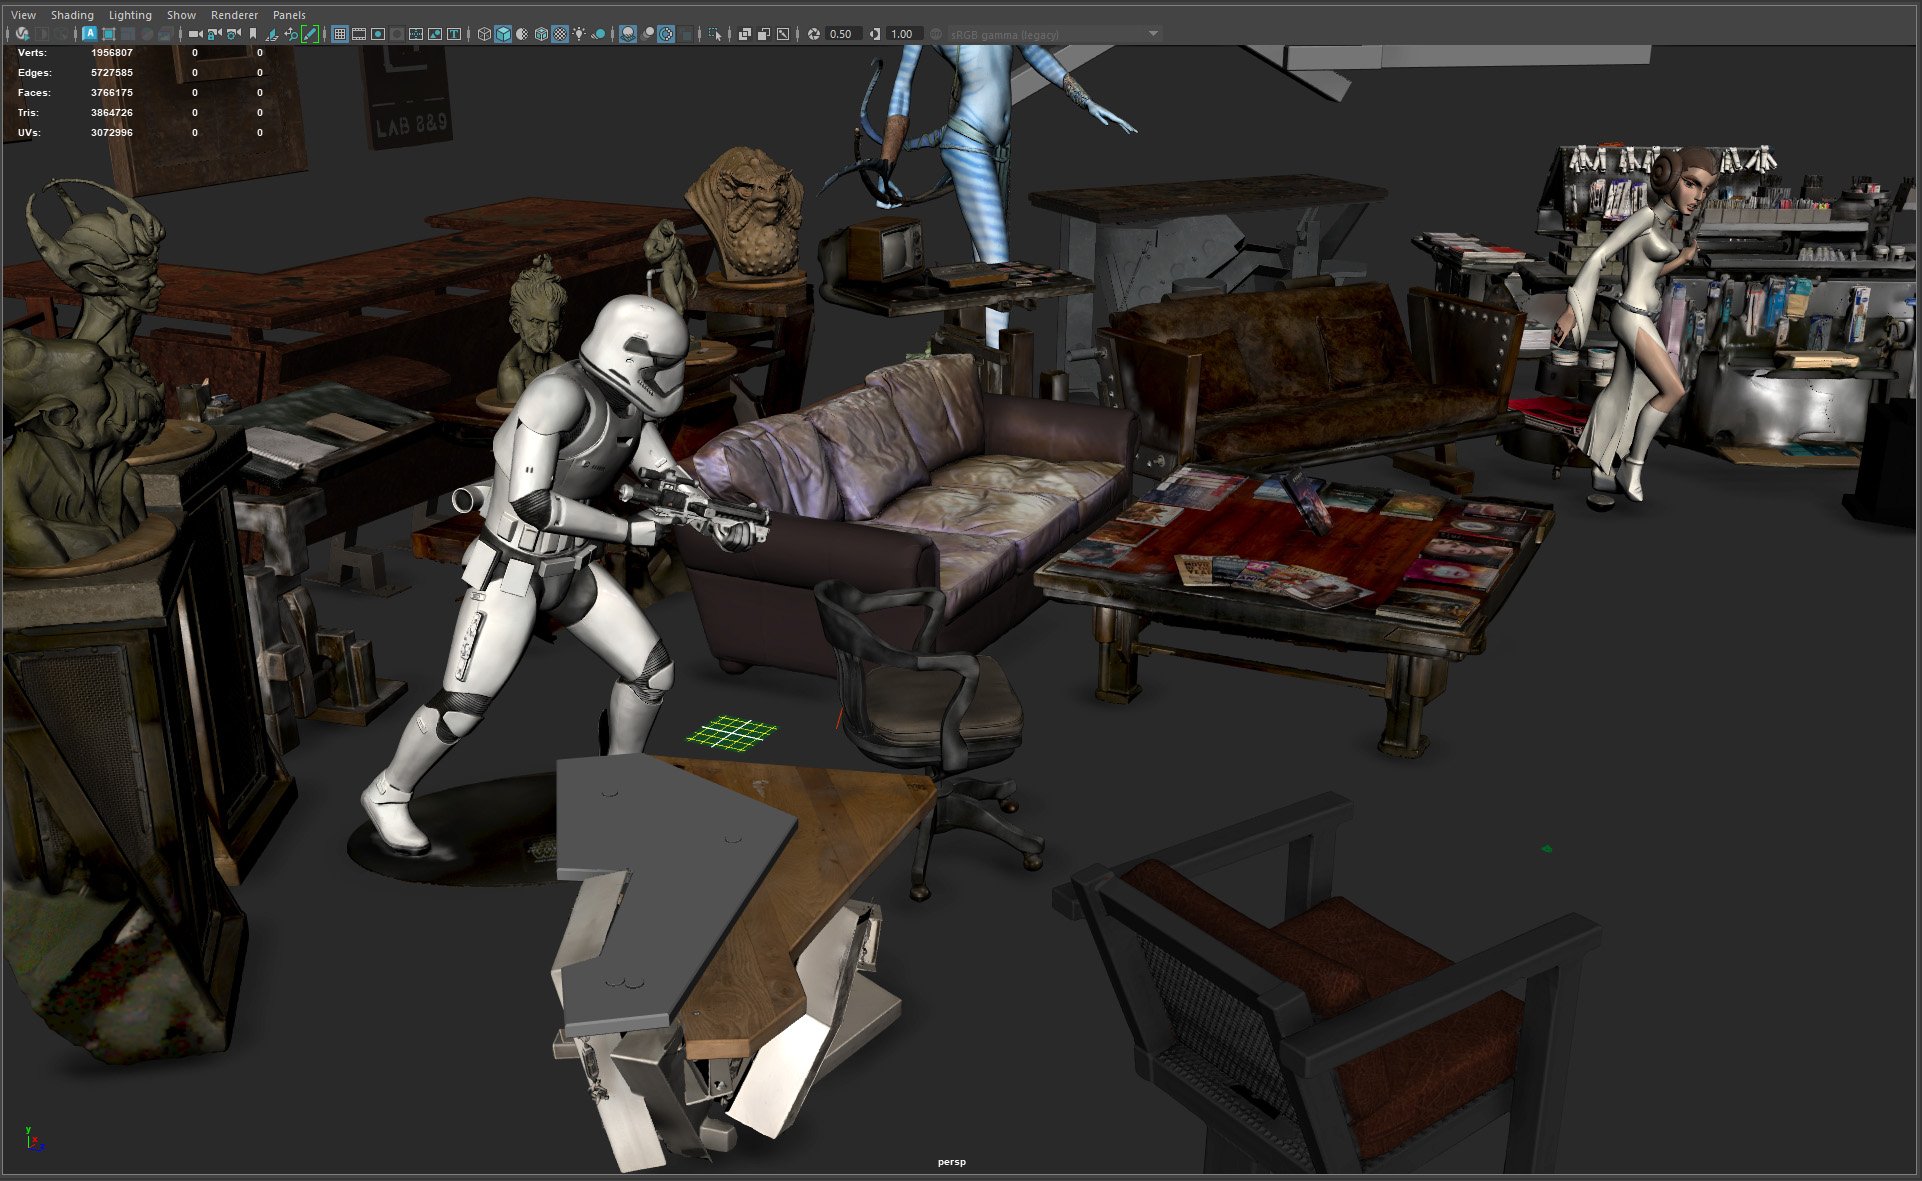Click the Gamma contrast icon
The height and width of the screenshot is (1181, 1922).
click(x=875, y=34)
